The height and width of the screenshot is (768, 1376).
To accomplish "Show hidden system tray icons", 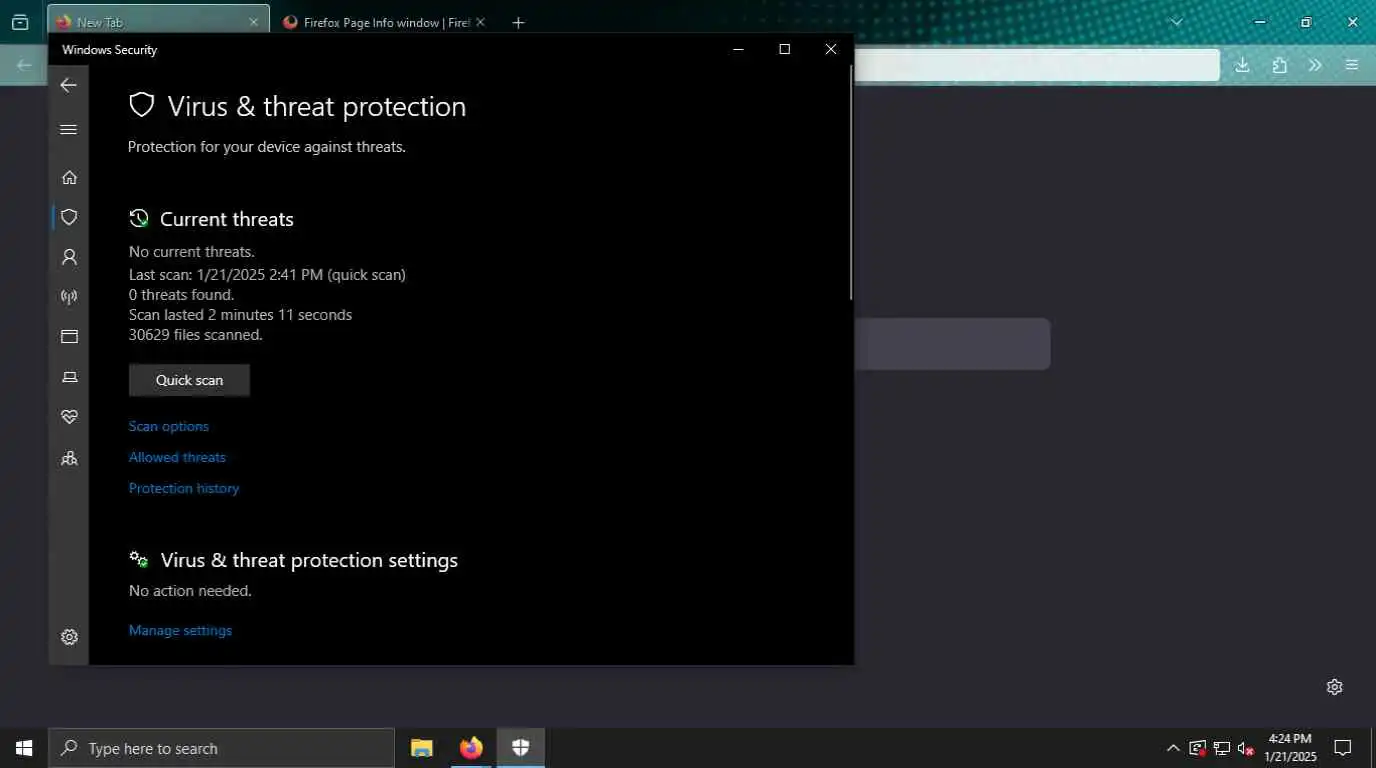I will 1173,748.
